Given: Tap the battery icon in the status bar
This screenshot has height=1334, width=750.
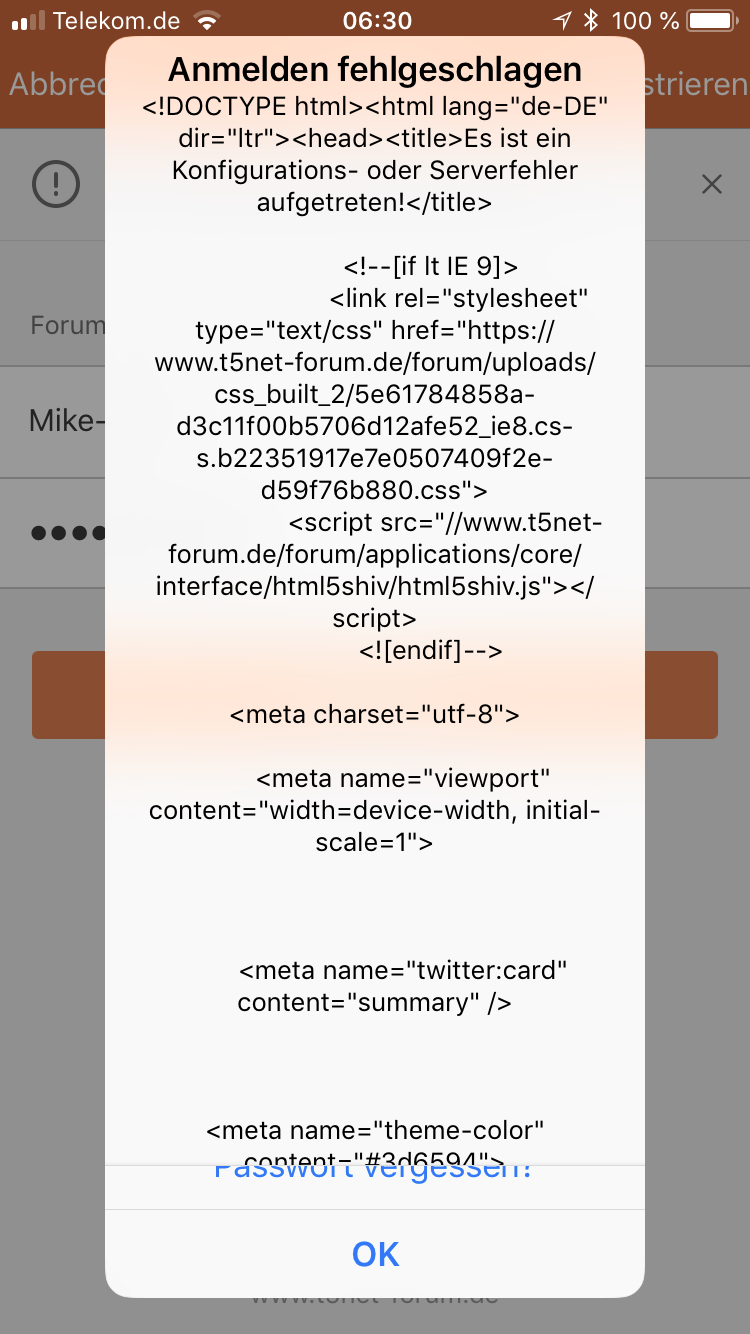Looking at the screenshot, I should 714,20.
